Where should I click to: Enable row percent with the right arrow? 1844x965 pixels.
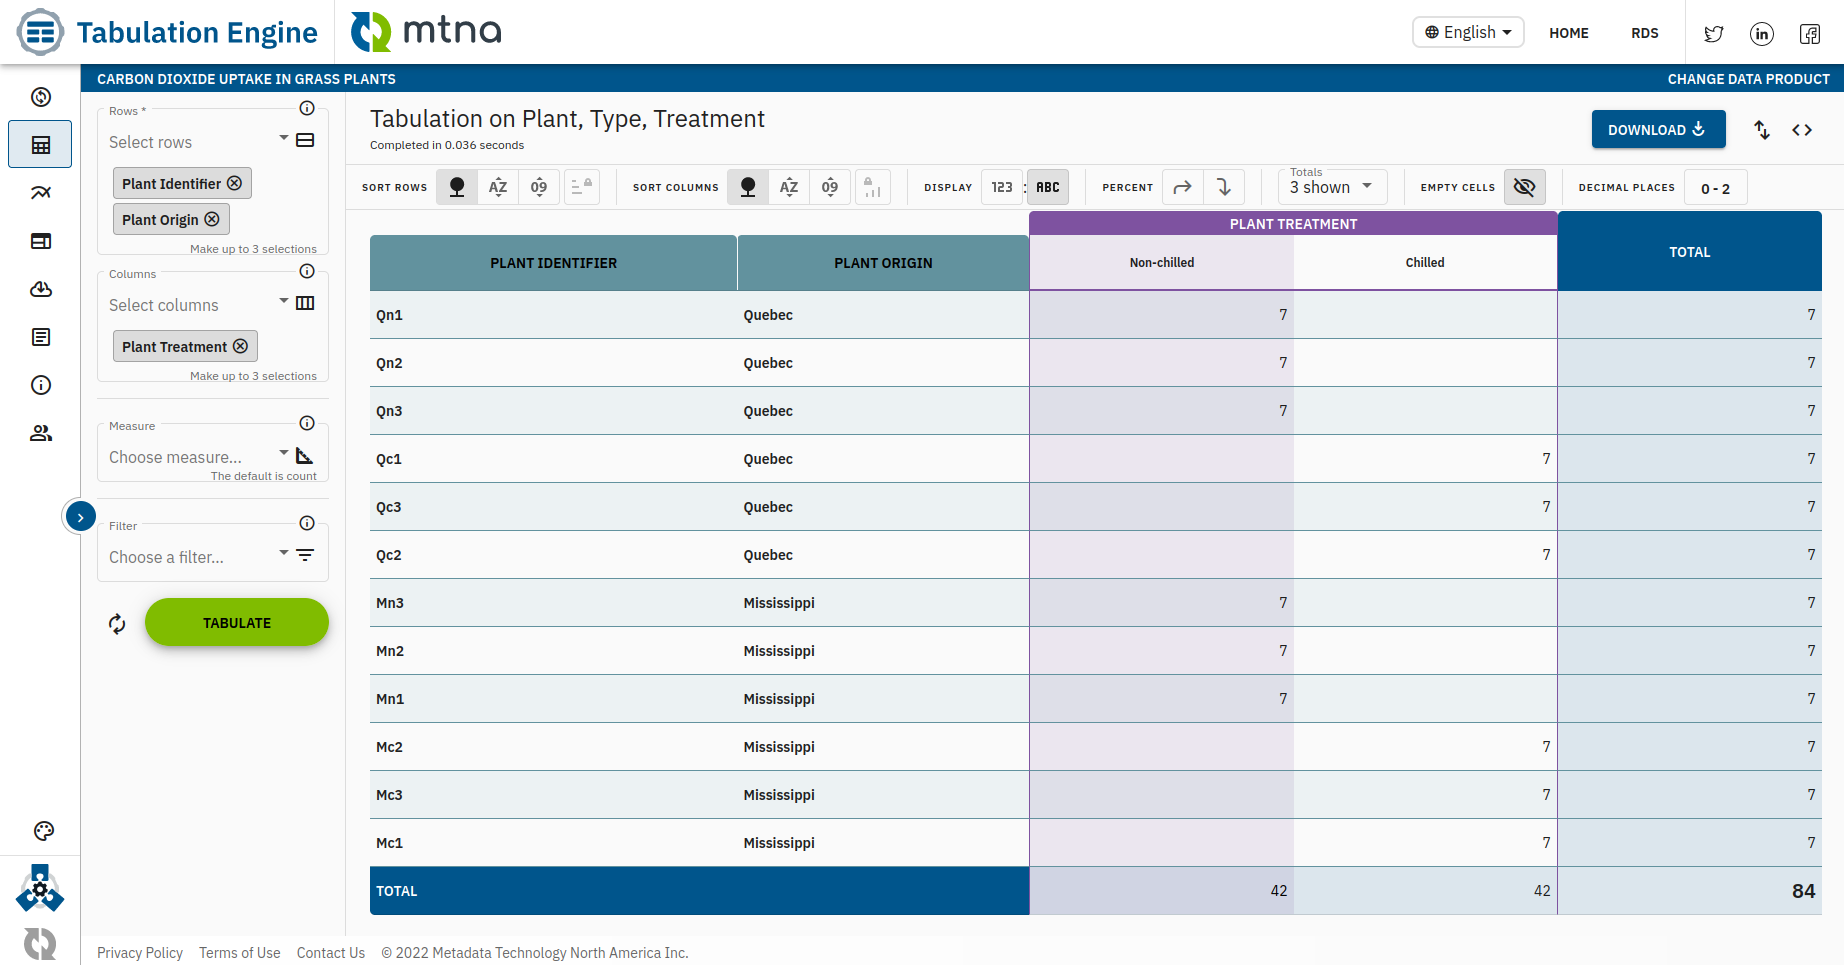point(1183,187)
